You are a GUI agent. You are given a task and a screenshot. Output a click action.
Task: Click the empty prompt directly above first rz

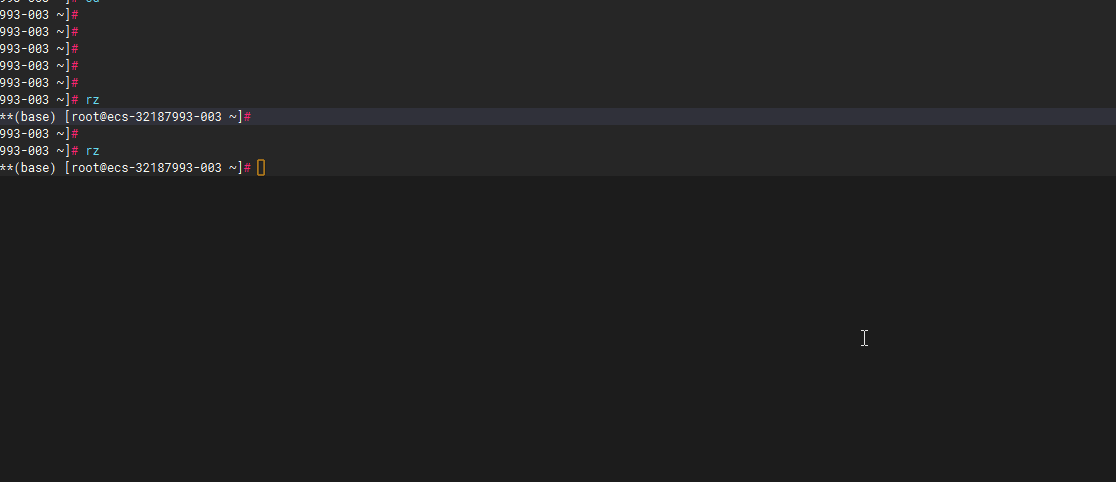tap(39, 83)
